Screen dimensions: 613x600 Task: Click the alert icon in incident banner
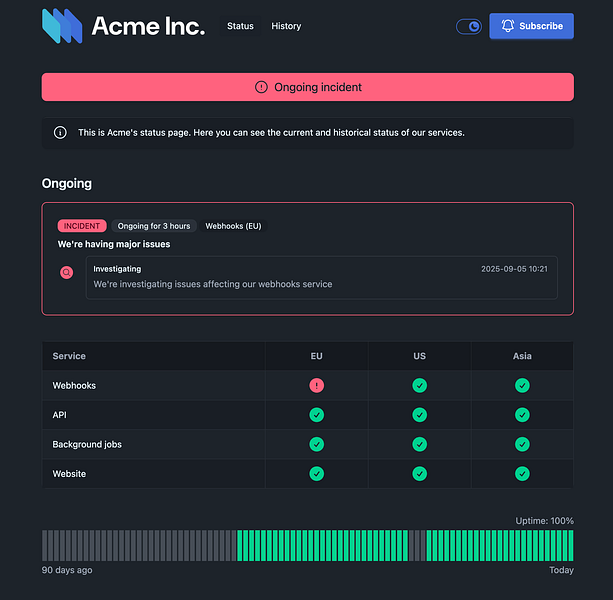261,87
